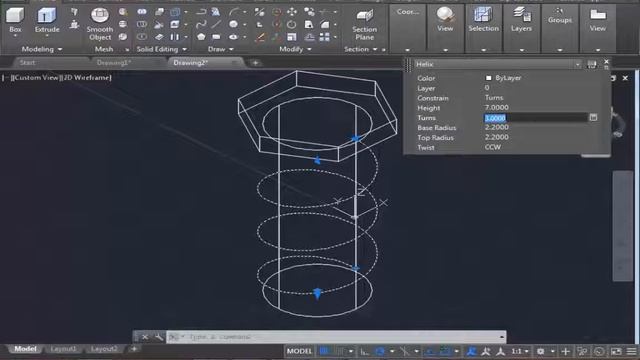Click the Smooth Object mesh tool
640x360 pixels.
click(100, 24)
